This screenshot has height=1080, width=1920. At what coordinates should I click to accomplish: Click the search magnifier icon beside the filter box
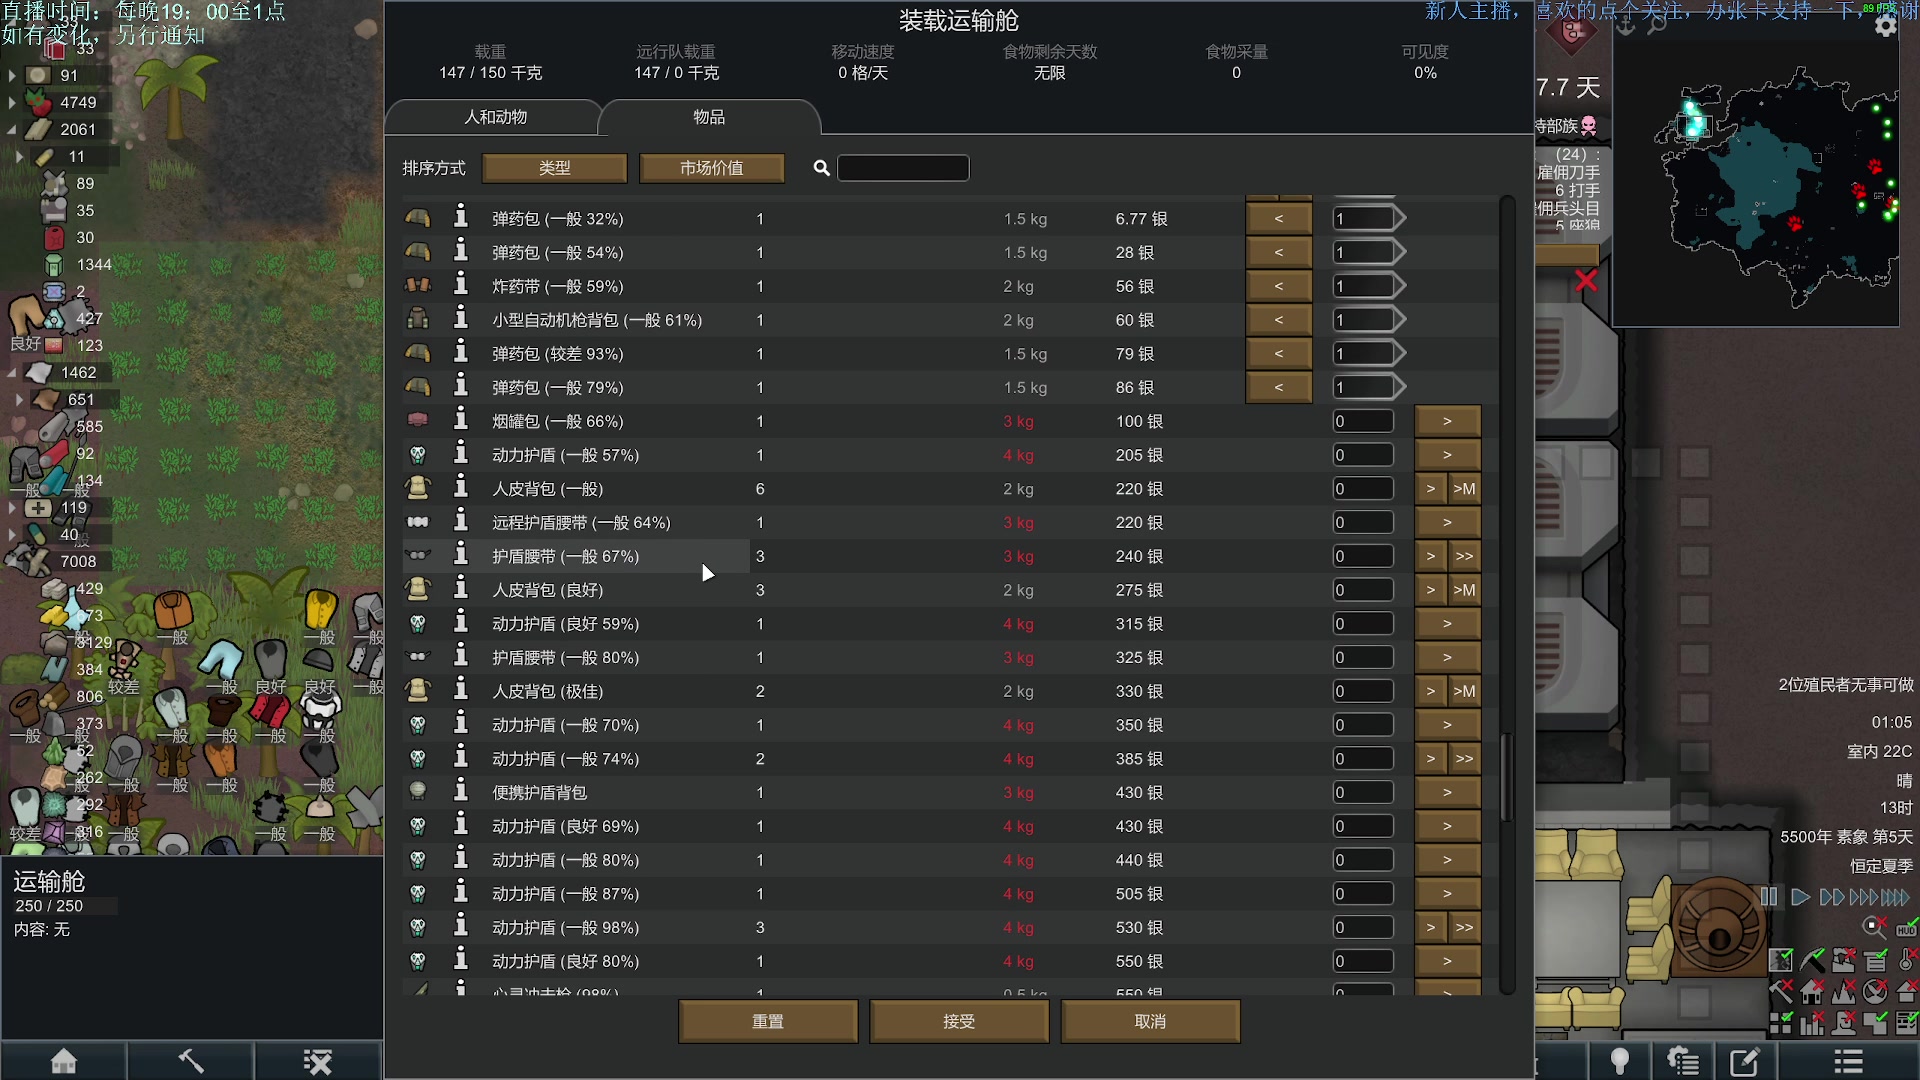click(821, 168)
